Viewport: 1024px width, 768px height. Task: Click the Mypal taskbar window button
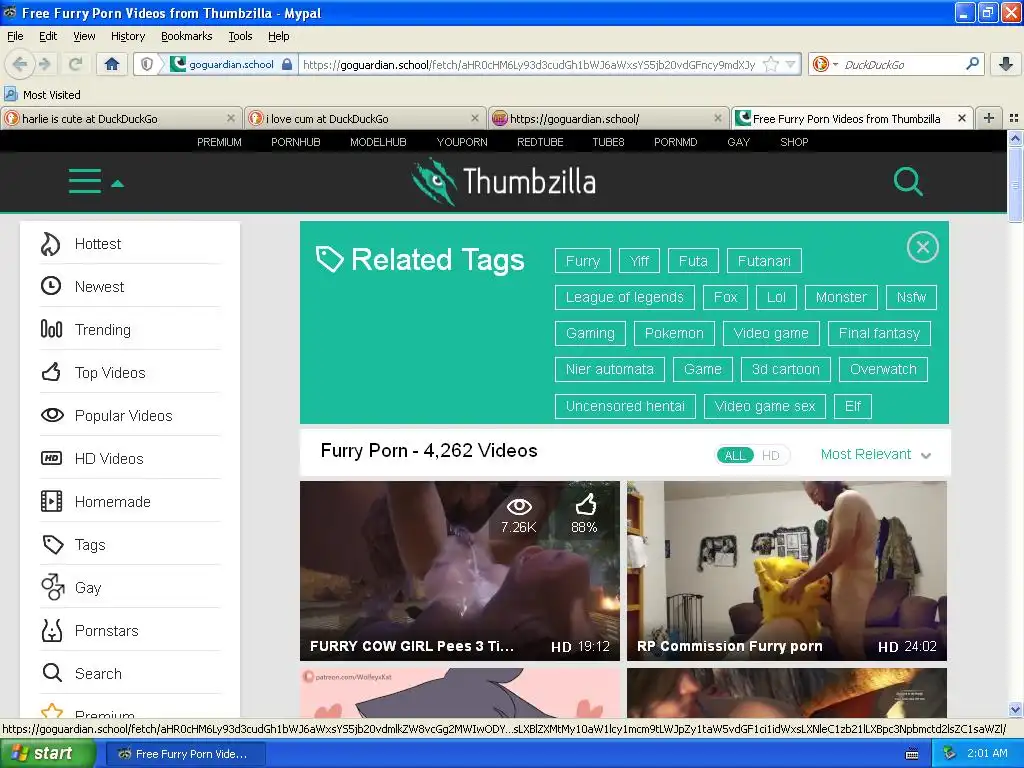[185, 754]
